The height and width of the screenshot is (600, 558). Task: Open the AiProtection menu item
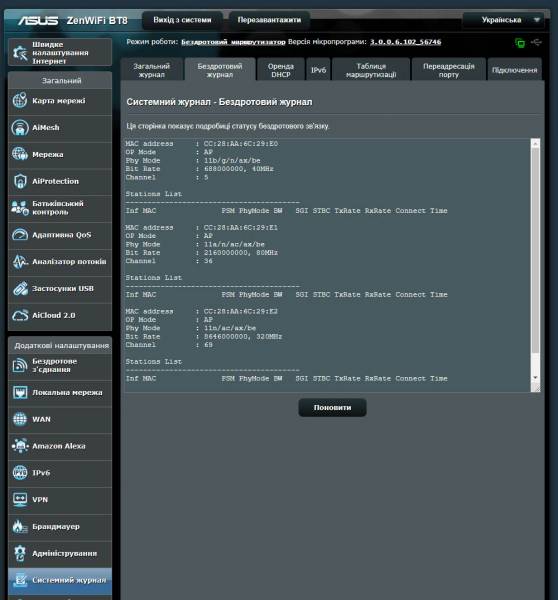60,181
